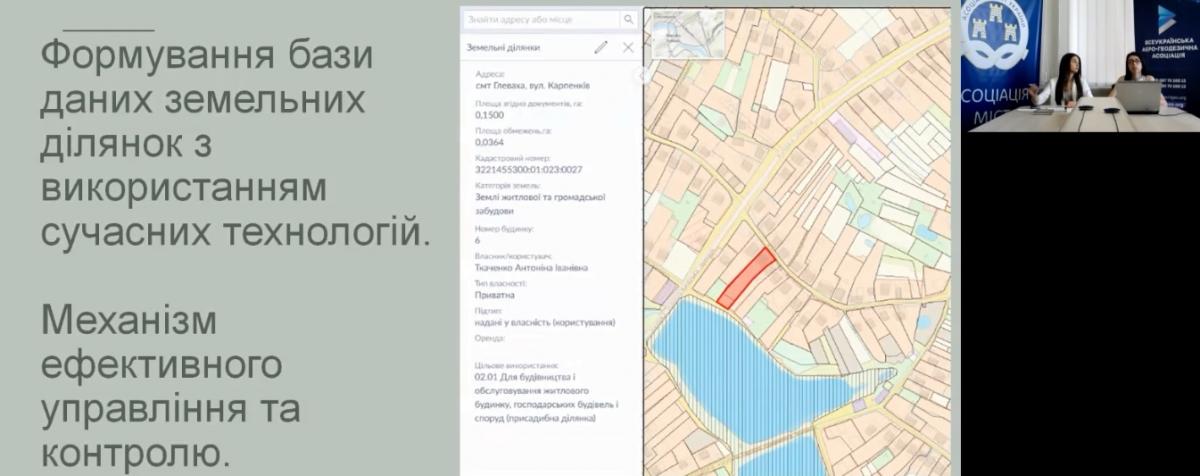Click the ownership type value Приватна
1200x476 pixels.
pos(495,295)
